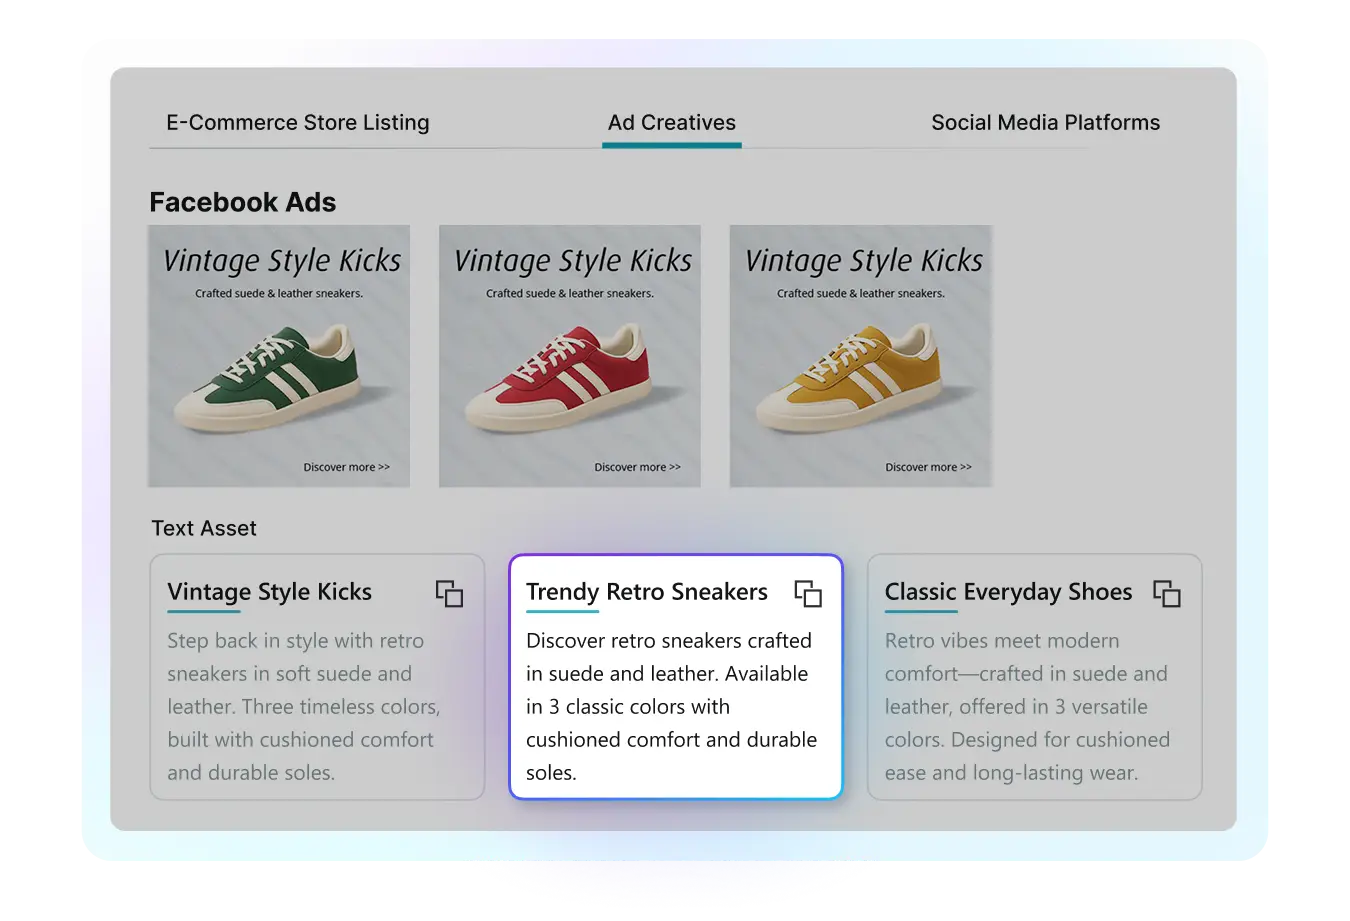Click the Trendy Retro Sneakers card title
Image resolution: width=1350 pixels, height=921 pixels.
[x=646, y=592]
